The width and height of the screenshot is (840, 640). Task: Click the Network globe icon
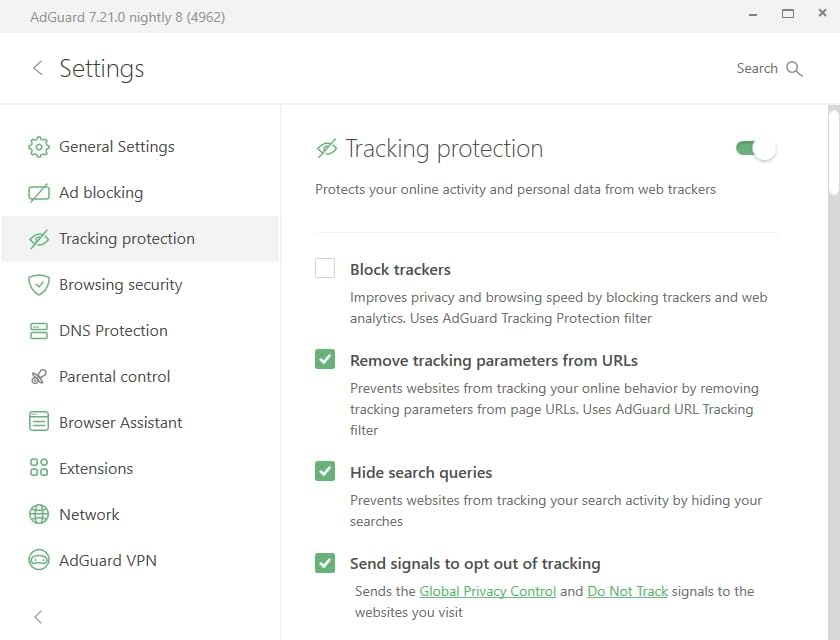point(39,515)
